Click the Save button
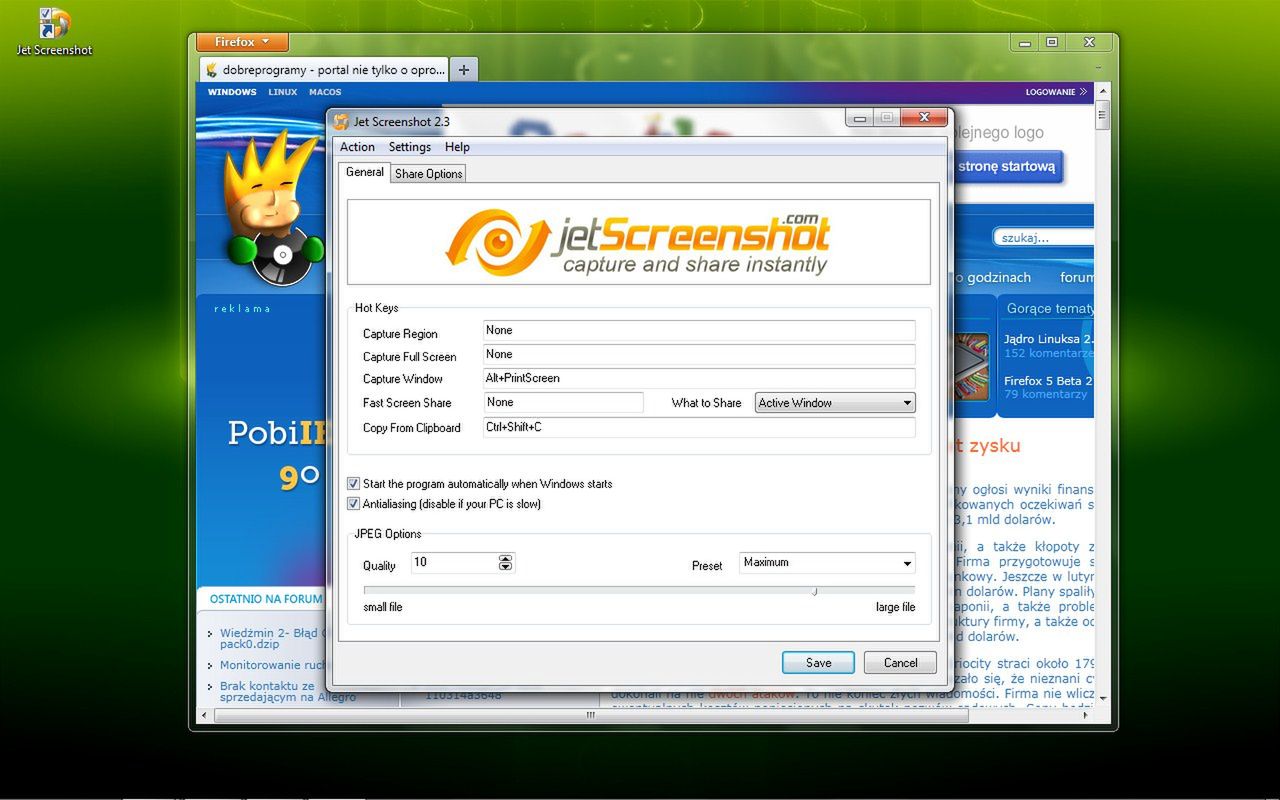The width and height of the screenshot is (1280, 800). [x=818, y=662]
